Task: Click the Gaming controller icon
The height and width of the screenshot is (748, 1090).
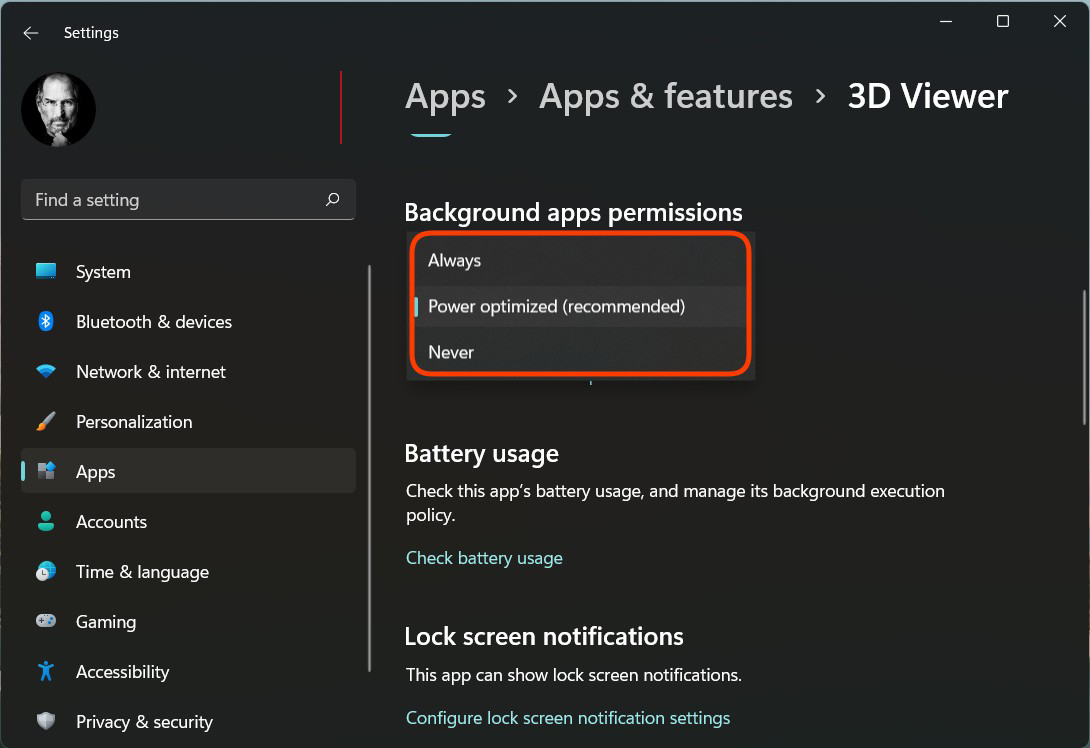Action: (x=46, y=621)
